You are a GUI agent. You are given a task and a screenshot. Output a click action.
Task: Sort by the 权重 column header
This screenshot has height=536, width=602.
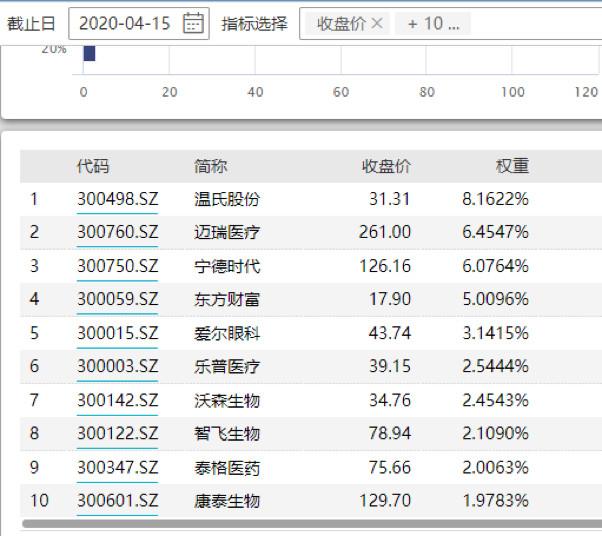click(x=512, y=166)
